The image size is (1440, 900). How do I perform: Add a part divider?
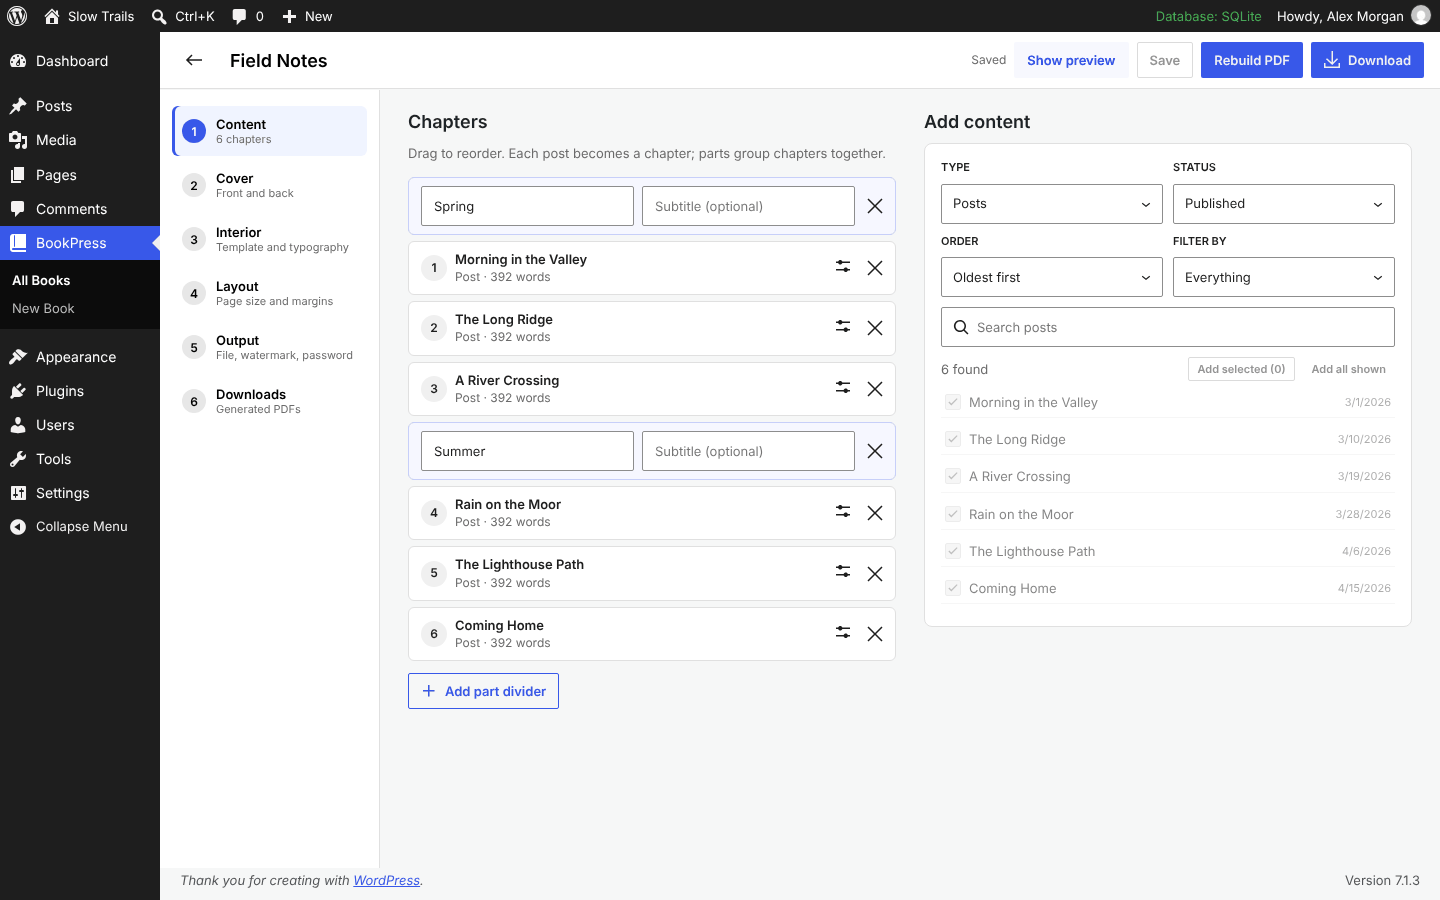(x=483, y=691)
